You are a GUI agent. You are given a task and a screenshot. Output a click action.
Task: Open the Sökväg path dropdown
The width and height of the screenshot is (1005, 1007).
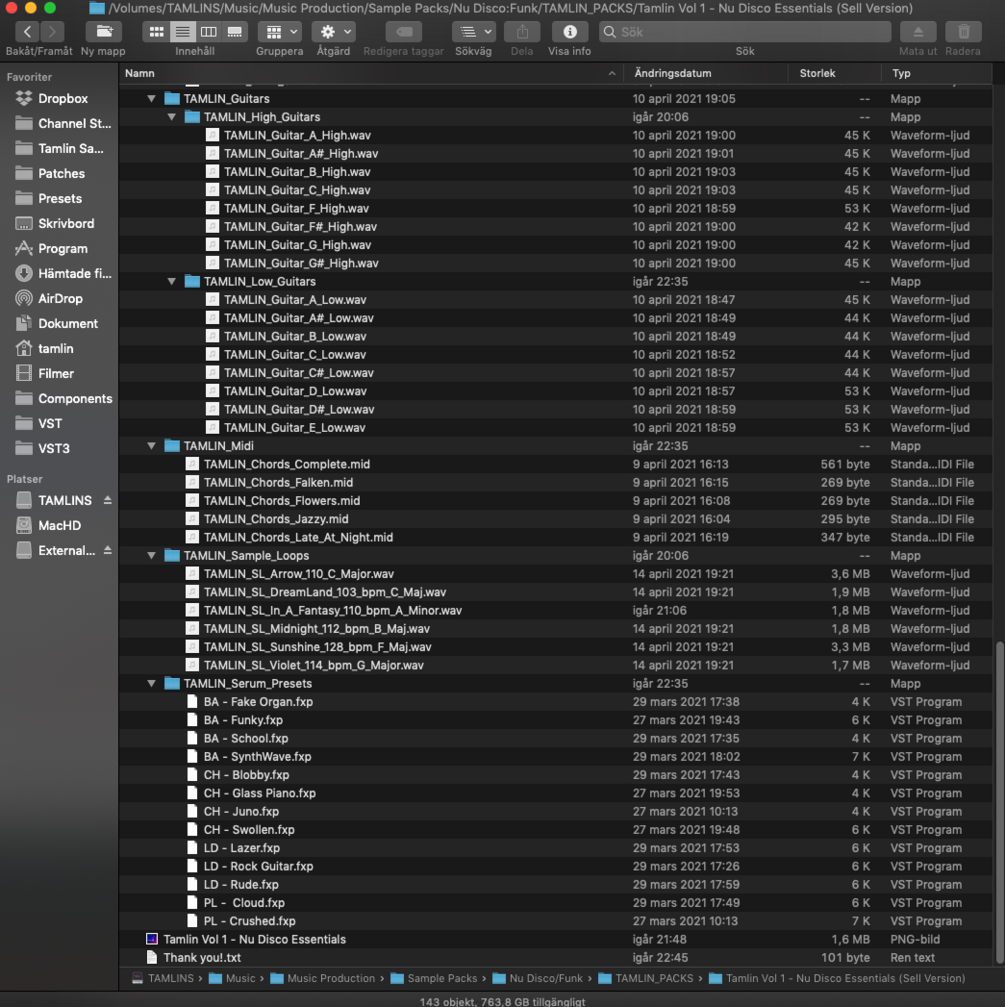[474, 31]
